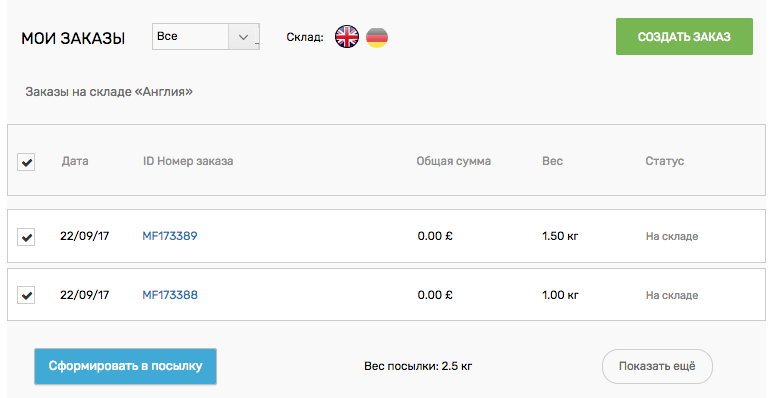Uncheck the order MF173388 checkbox
Image resolution: width=774 pixels, height=398 pixels.
[x=26, y=295]
